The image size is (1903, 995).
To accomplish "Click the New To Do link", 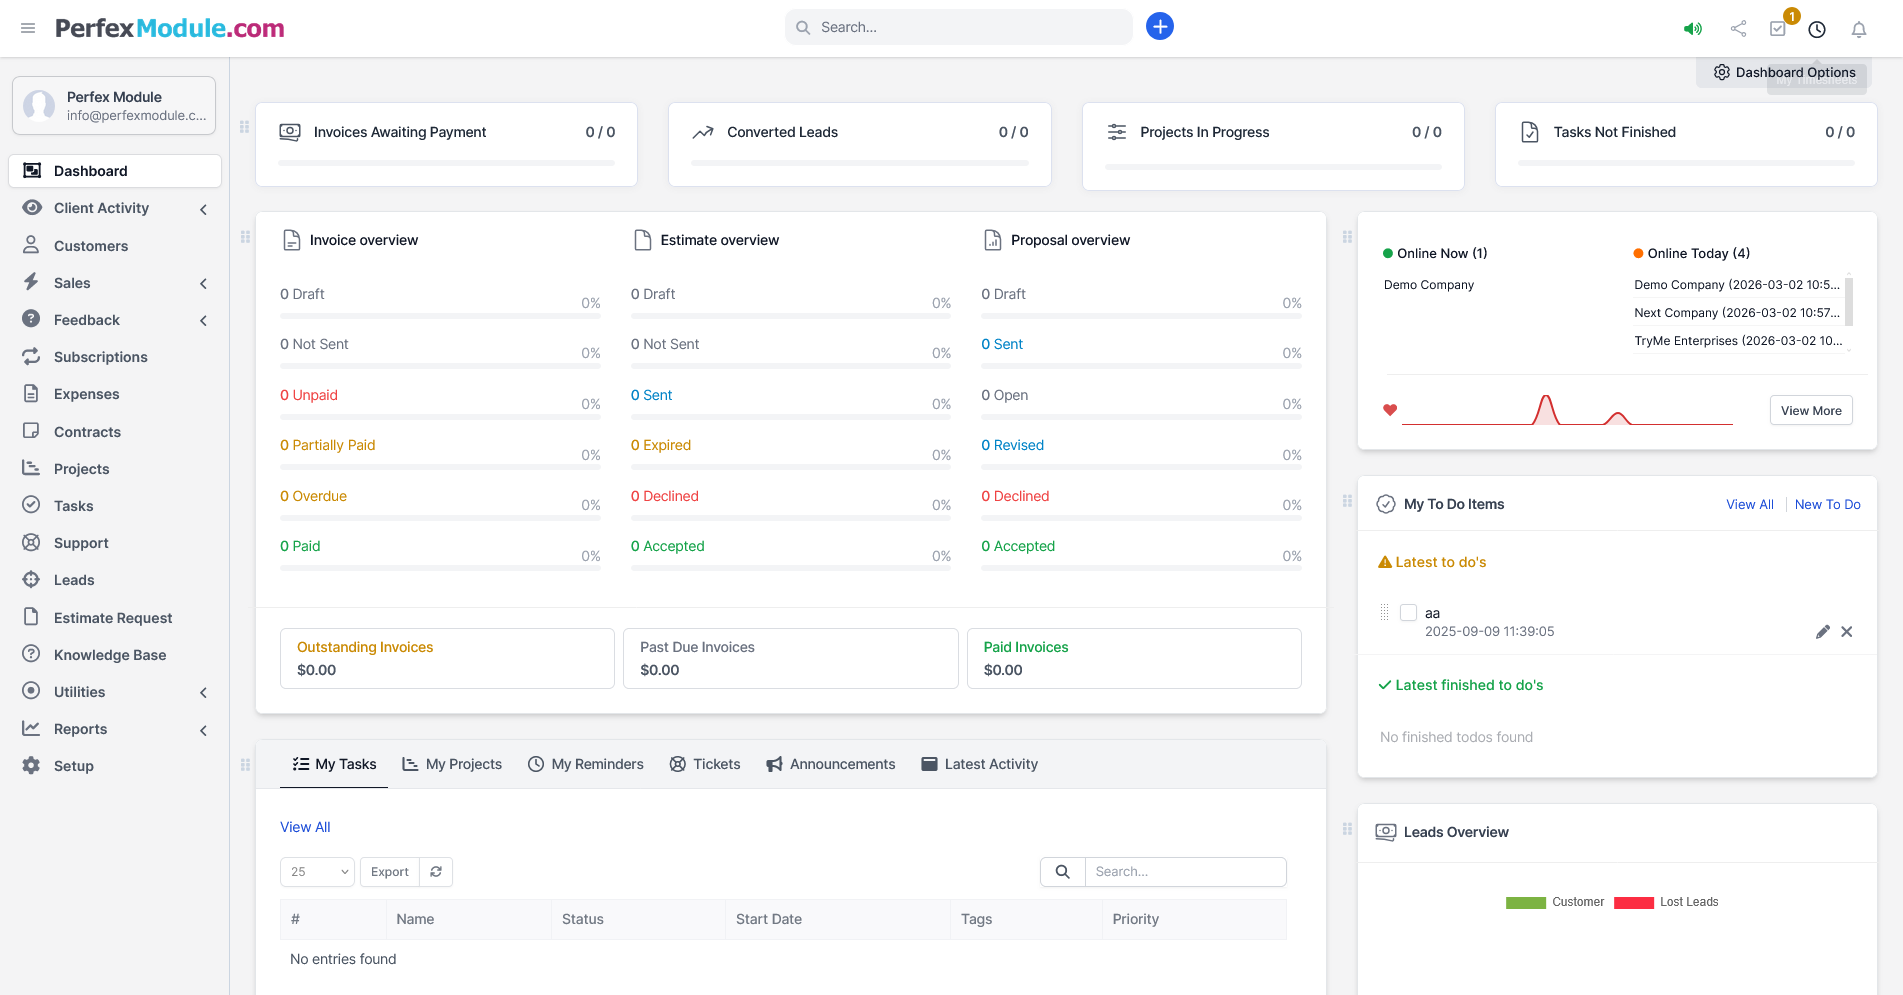I will (1827, 505).
